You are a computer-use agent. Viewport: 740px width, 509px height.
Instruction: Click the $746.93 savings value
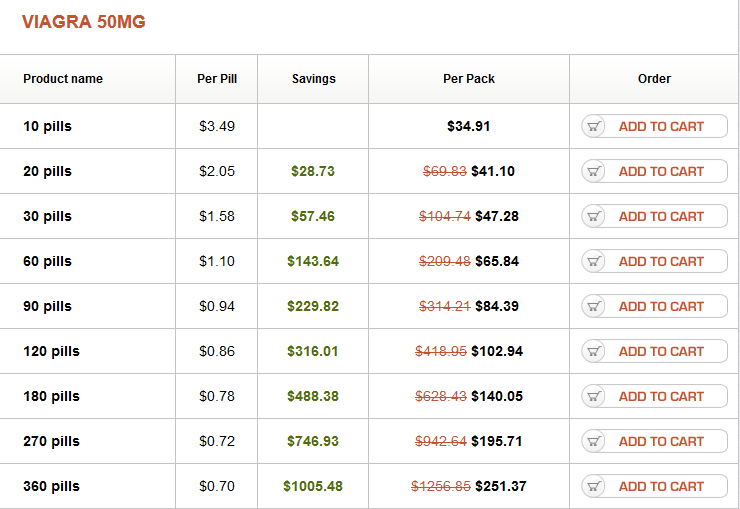313,441
